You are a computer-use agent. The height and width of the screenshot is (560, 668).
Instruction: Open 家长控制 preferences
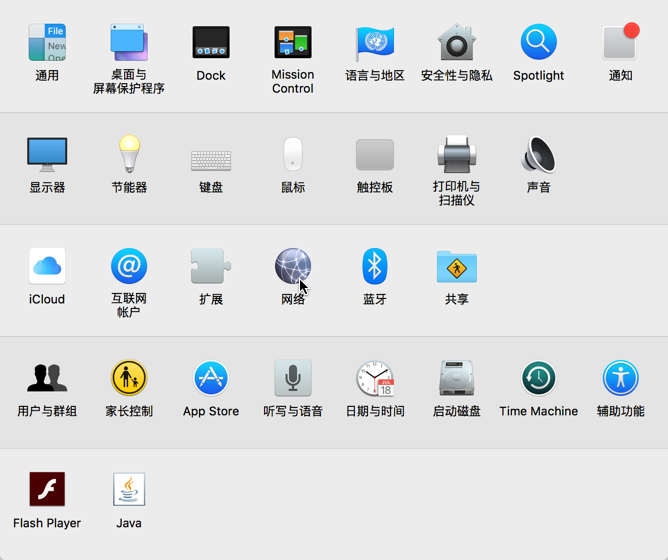(129, 378)
